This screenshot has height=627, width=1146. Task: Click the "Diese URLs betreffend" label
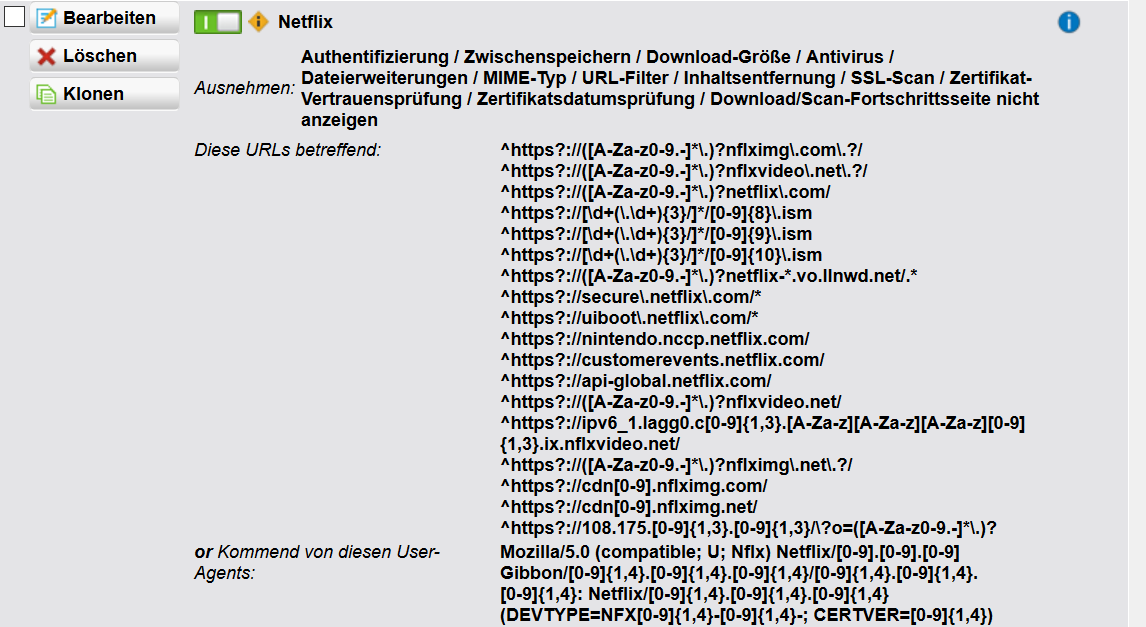coord(289,150)
